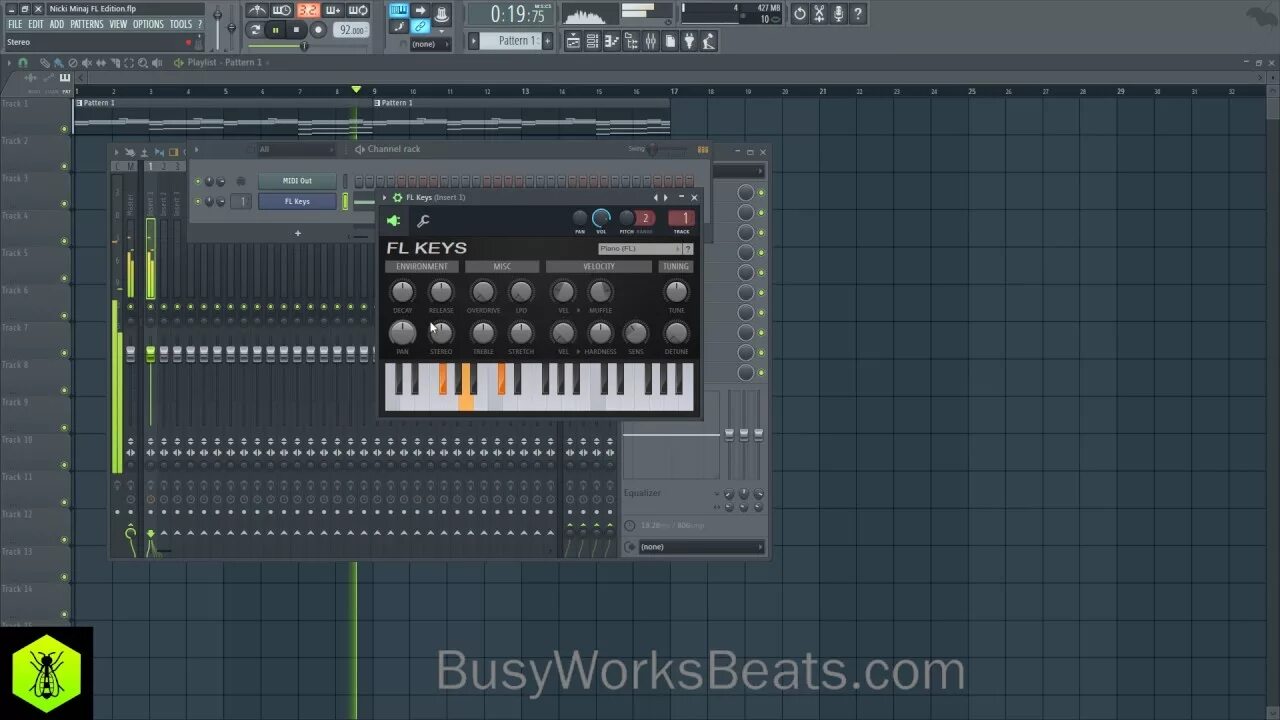Screen dimensions: 1280x720
Task: Toggle wait for input before recording
Action: tap(282, 10)
